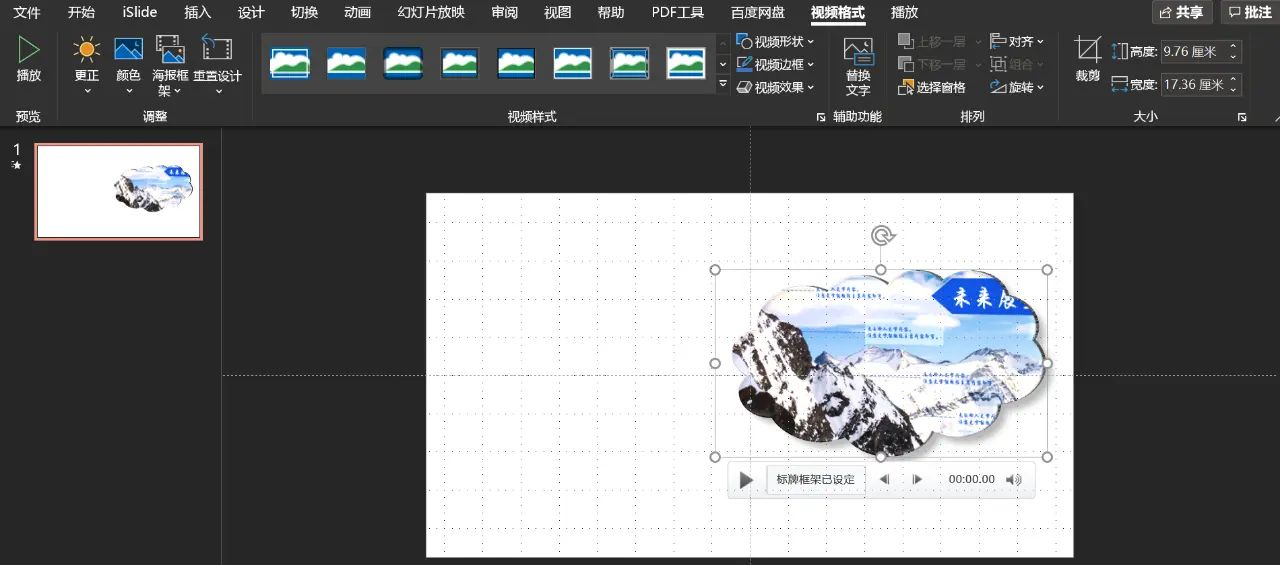Expand the 视频形状 dropdown
1280x565 pixels.
pyautogui.click(x=776, y=42)
